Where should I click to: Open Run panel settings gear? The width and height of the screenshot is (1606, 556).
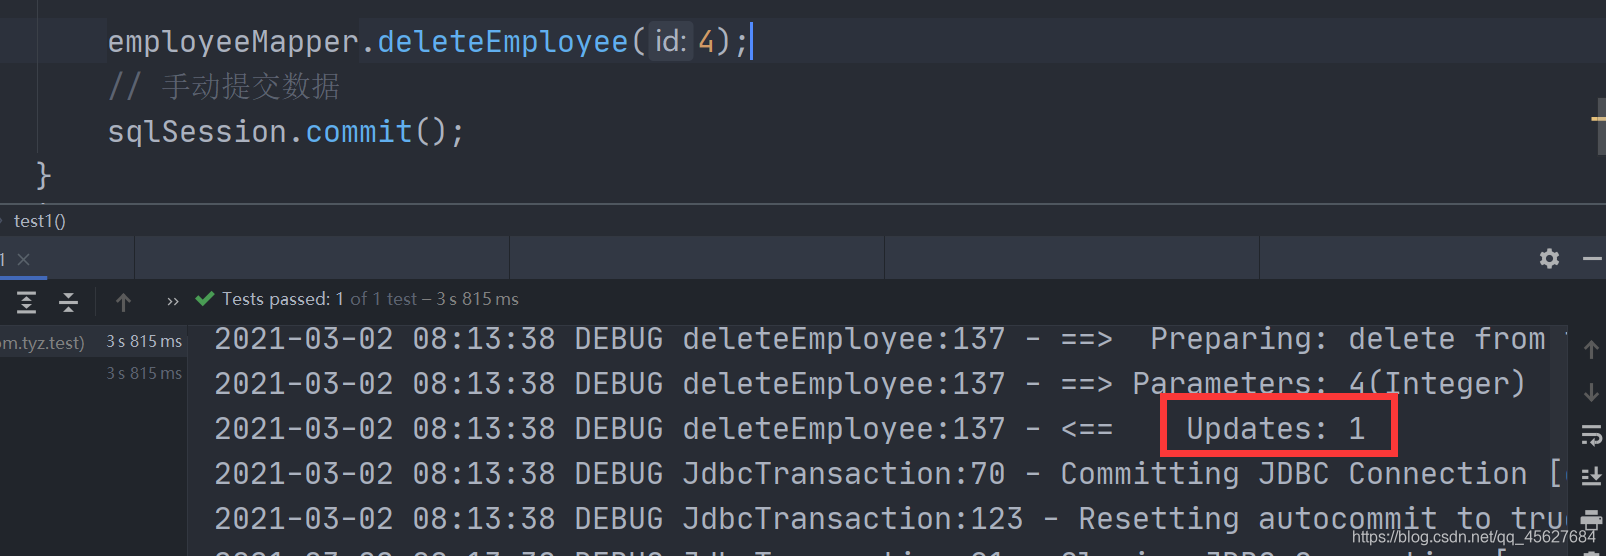(x=1549, y=258)
